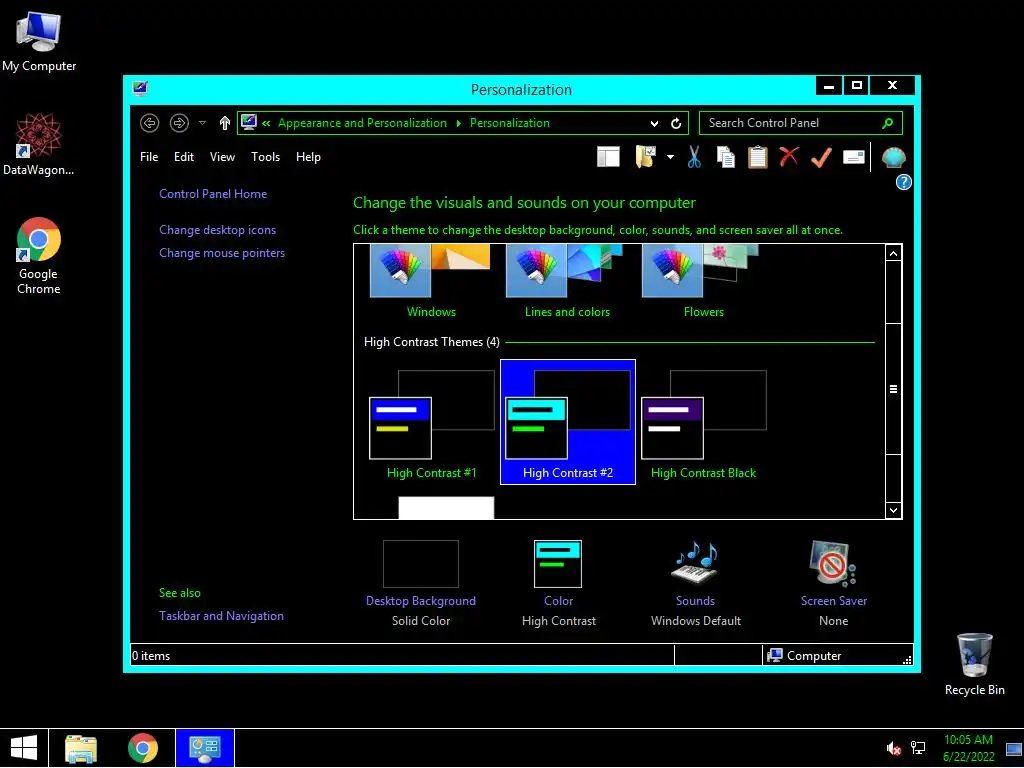This screenshot has width=1024, height=768.
Task: Click the Forward navigation arrow
Action: tap(179, 123)
